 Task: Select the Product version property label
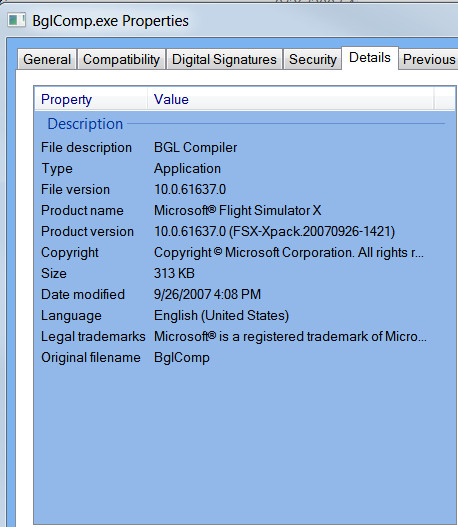coord(87,232)
